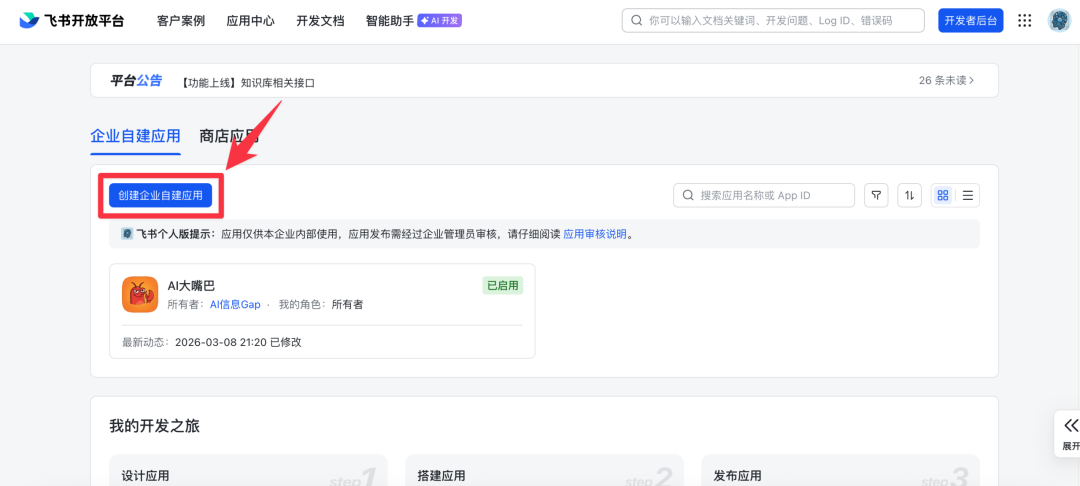This screenshot has width=1080, height=486.
Task: Switch to list view layout
Action: [x=967, y=195]
